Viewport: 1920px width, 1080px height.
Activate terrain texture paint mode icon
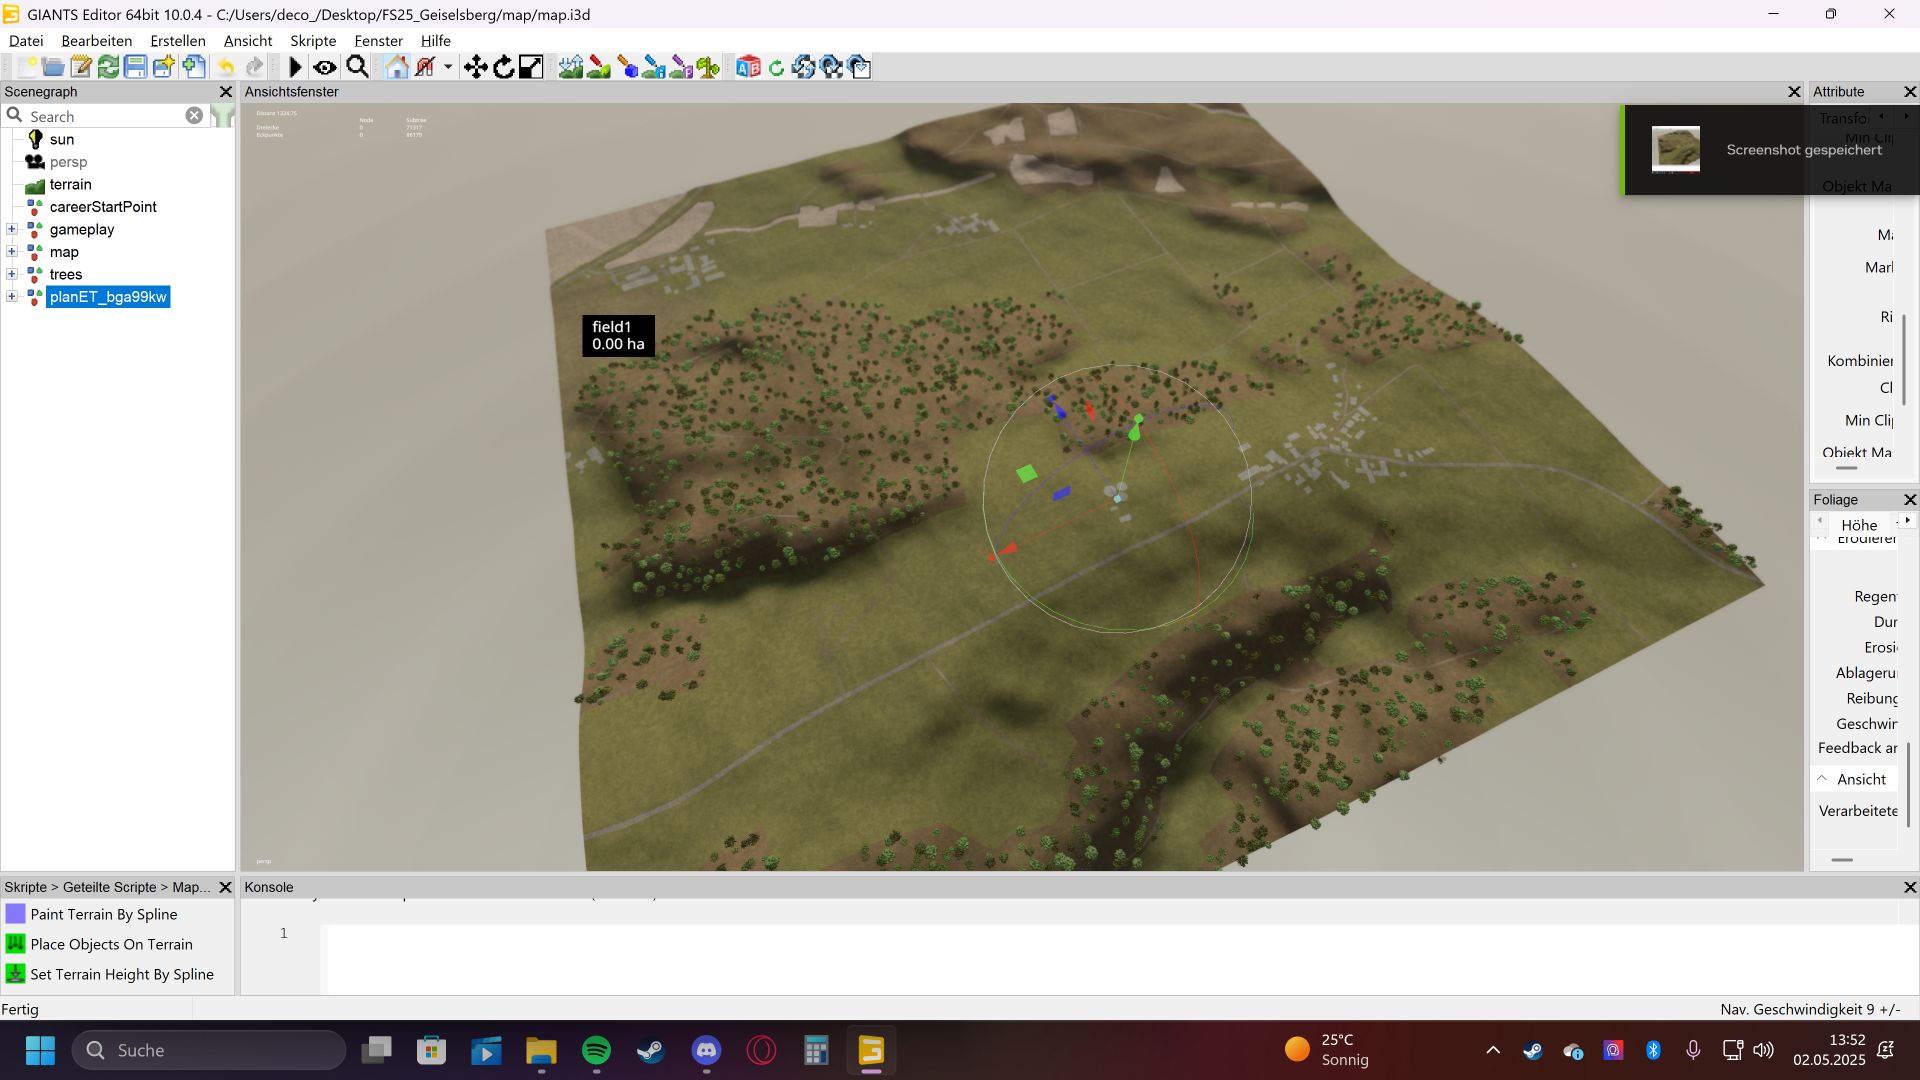tap(599, 67)
